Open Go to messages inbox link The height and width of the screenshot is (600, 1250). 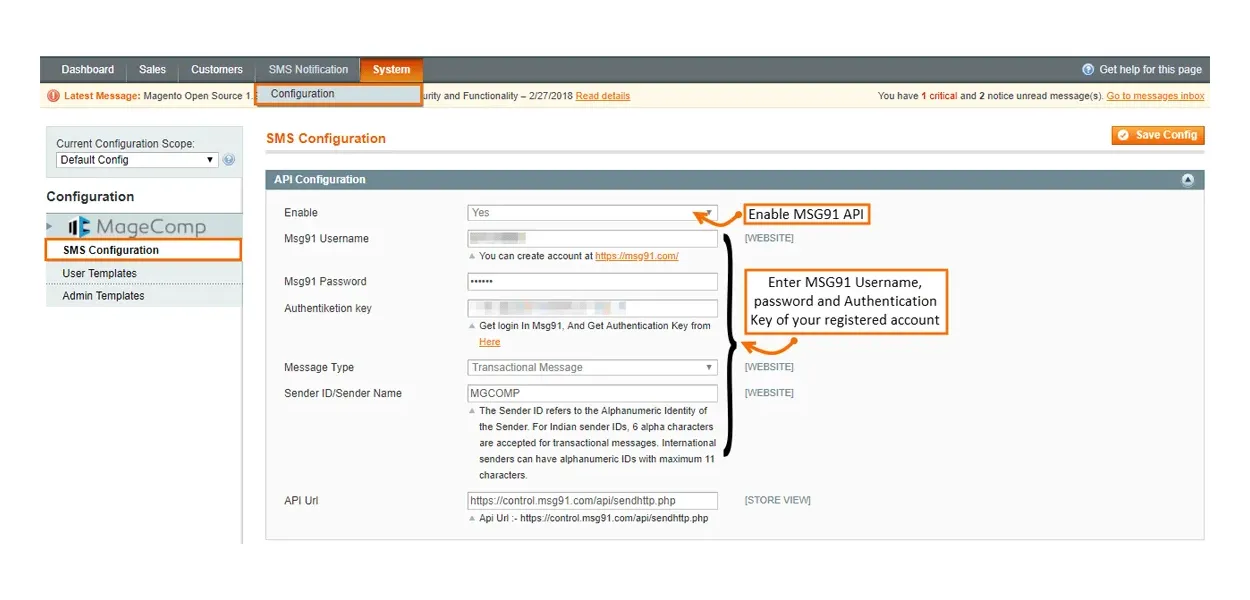click(1155, 96)
